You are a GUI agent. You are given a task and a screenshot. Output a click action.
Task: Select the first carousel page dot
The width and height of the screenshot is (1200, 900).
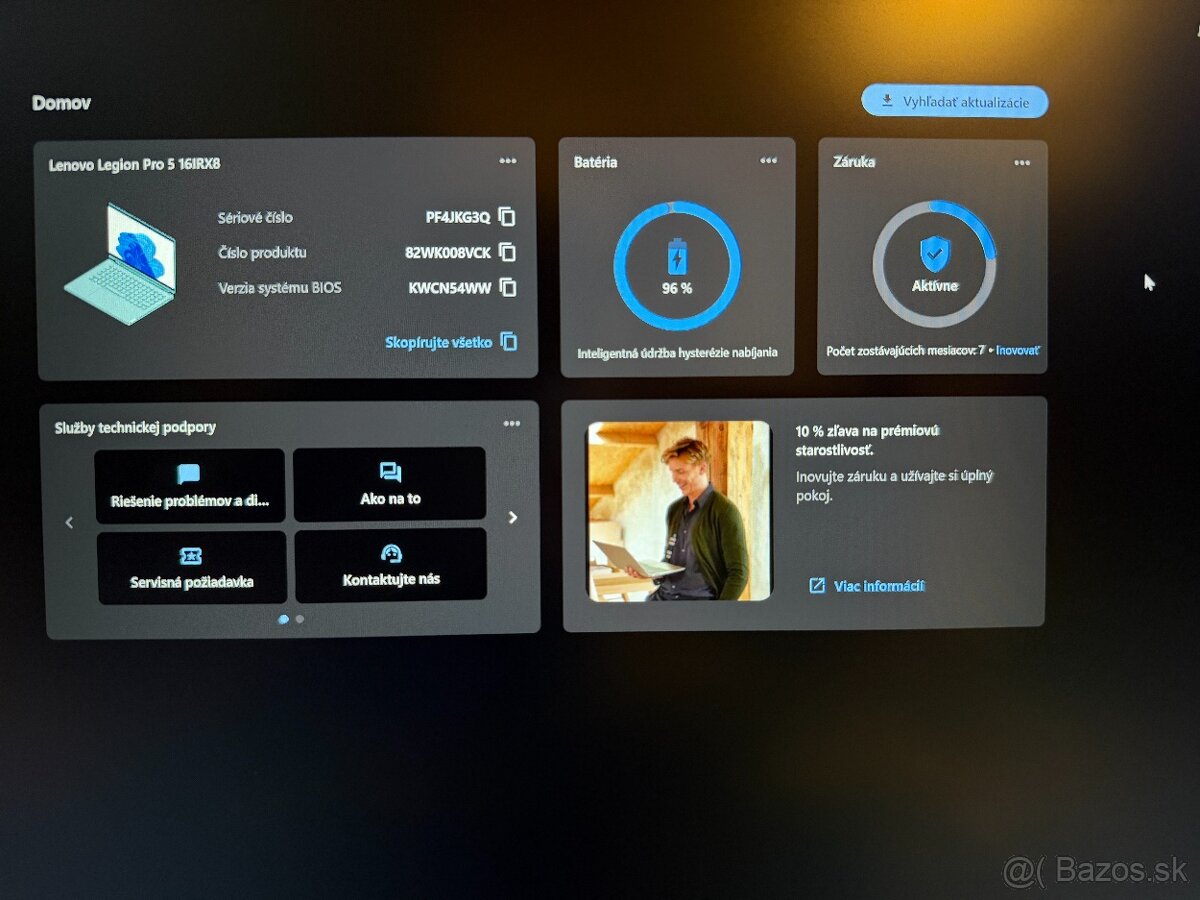tap(284, 619)
